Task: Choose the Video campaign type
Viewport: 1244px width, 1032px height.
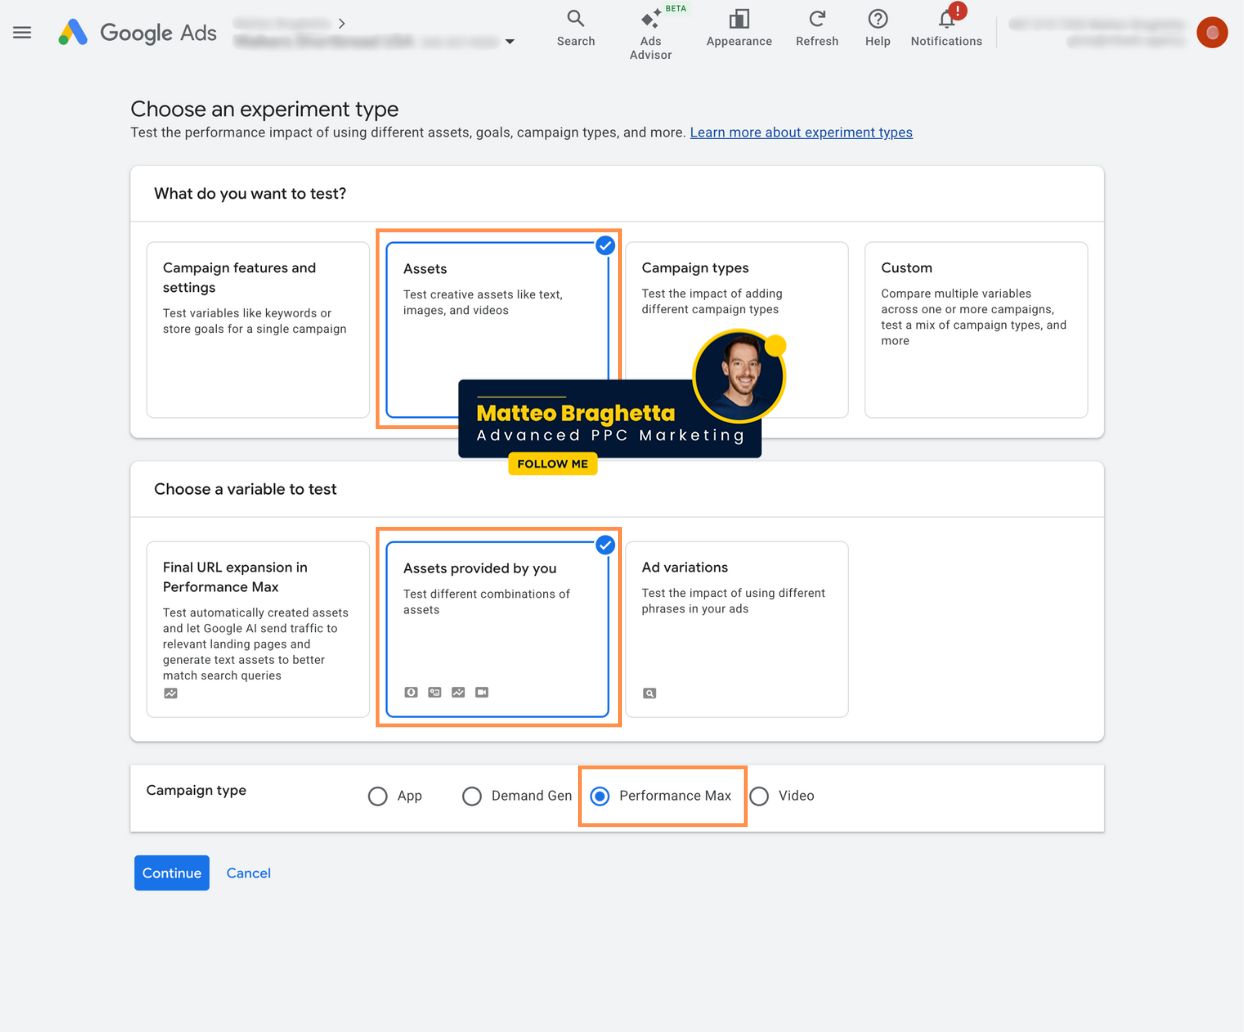Action: (x=759, y=796)
